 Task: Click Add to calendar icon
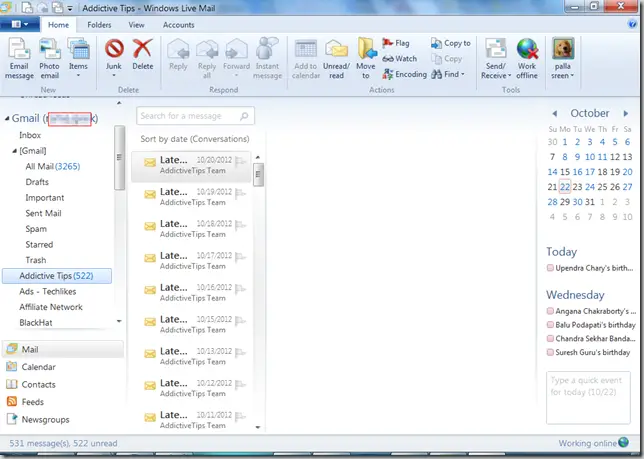point(305,56)
